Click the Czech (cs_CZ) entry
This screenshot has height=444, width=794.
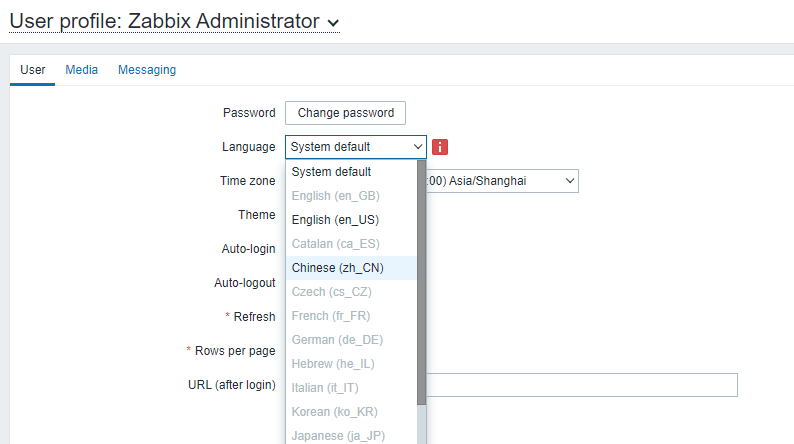click(331, 292)
